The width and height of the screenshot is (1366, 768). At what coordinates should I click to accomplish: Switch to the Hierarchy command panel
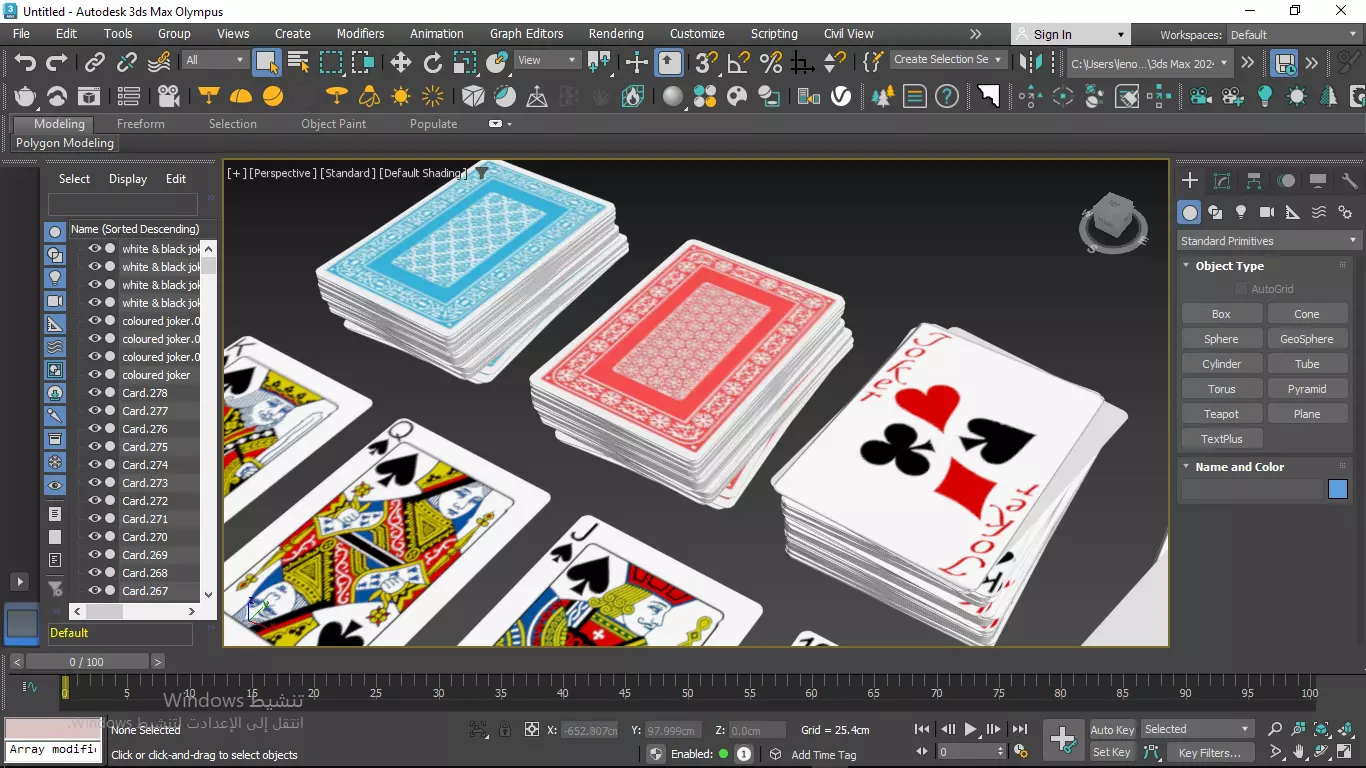point(1254,181)
